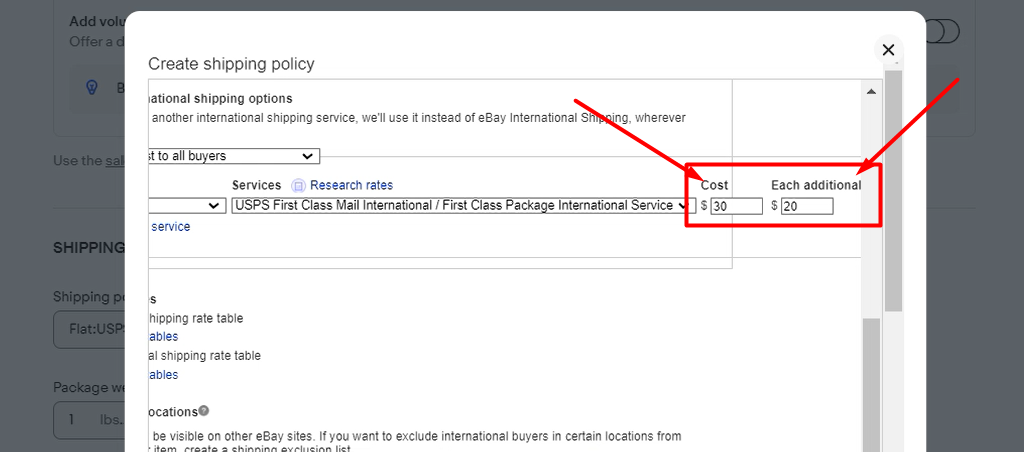
Task: Click the package weight lbs field behind dialog
Action: coord(89,420)
